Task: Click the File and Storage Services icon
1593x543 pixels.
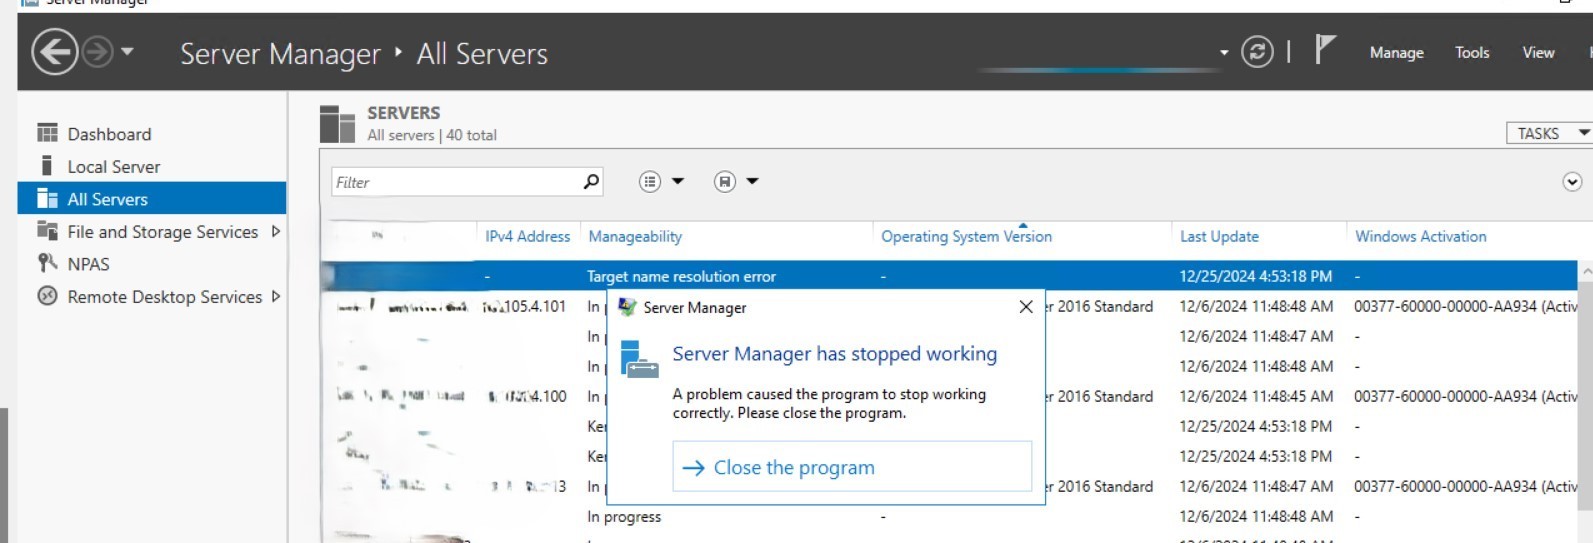Action: click(47, 231)
